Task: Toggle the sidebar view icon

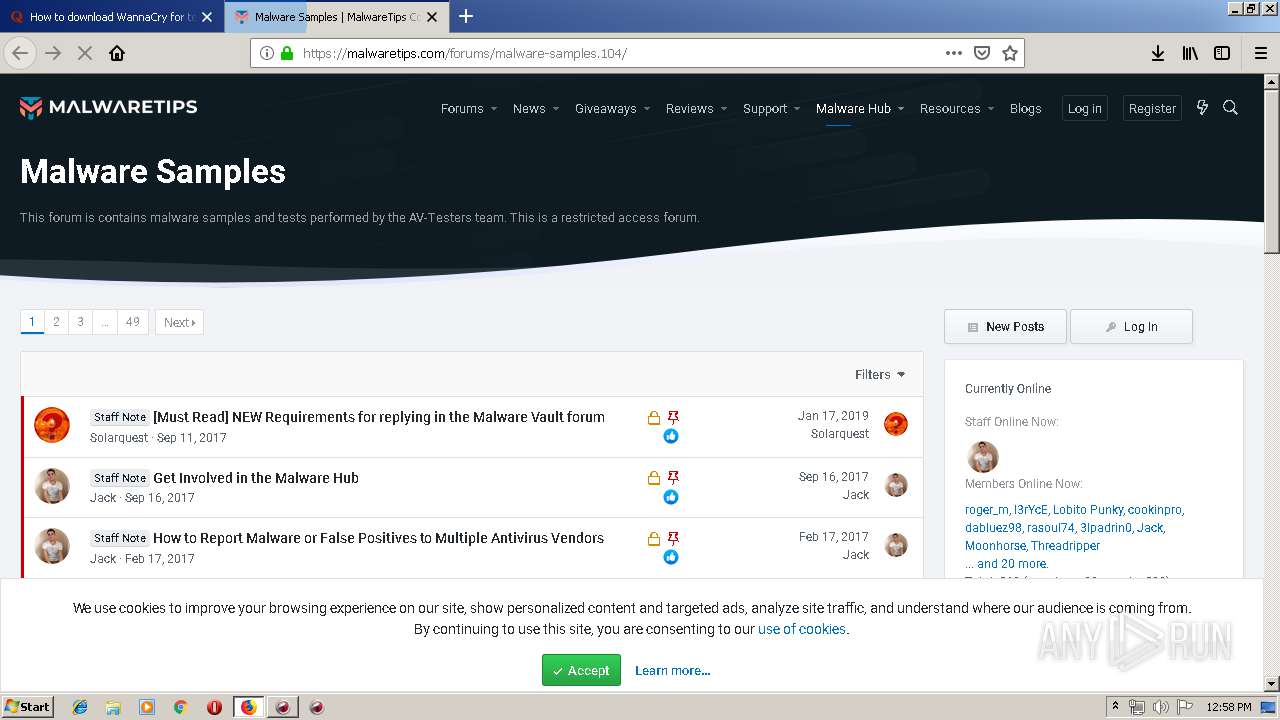Action: [1222, 53]
